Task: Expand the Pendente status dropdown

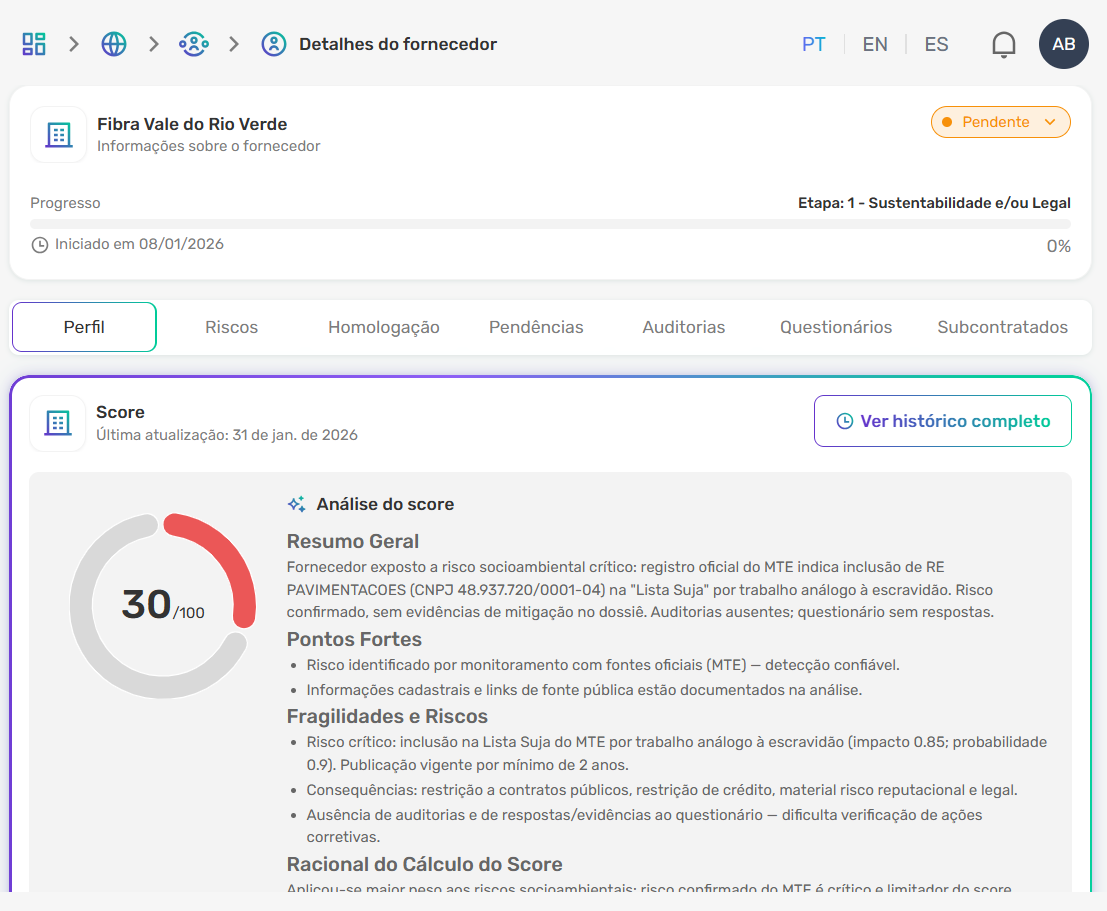Action: pos(1000,122)
